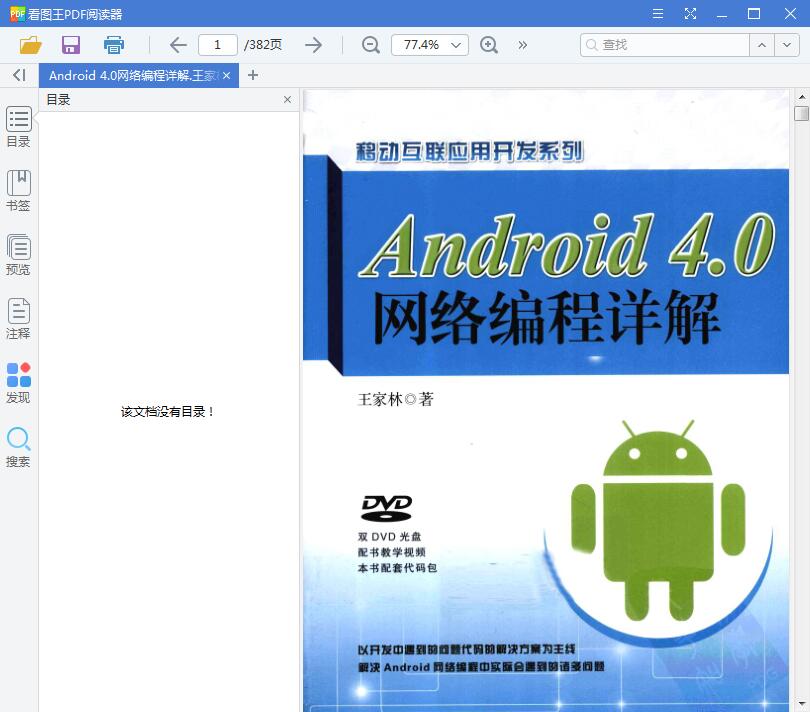Screen dimensions: 810x712
Task: Open the 搜索 search panel in sidebar
Action: click(x=18, y=445)
